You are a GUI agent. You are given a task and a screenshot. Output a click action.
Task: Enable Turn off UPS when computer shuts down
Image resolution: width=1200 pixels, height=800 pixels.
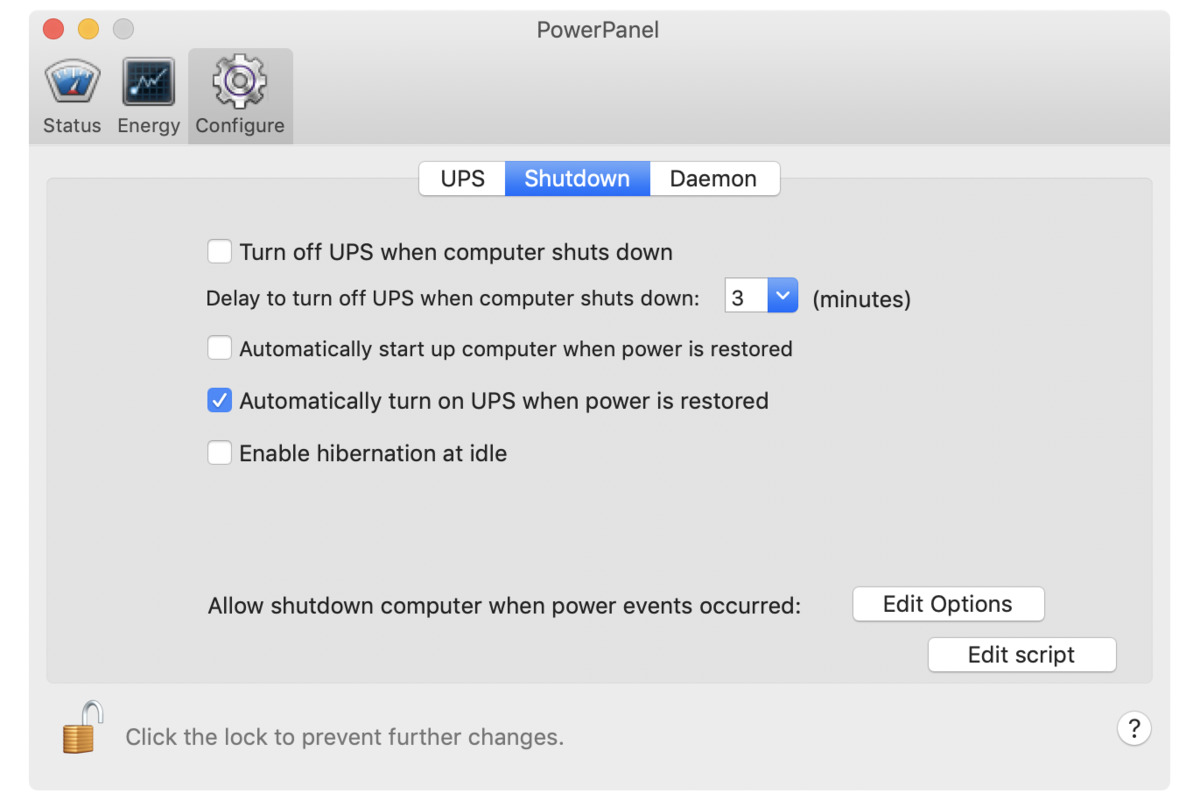point(219,251)
